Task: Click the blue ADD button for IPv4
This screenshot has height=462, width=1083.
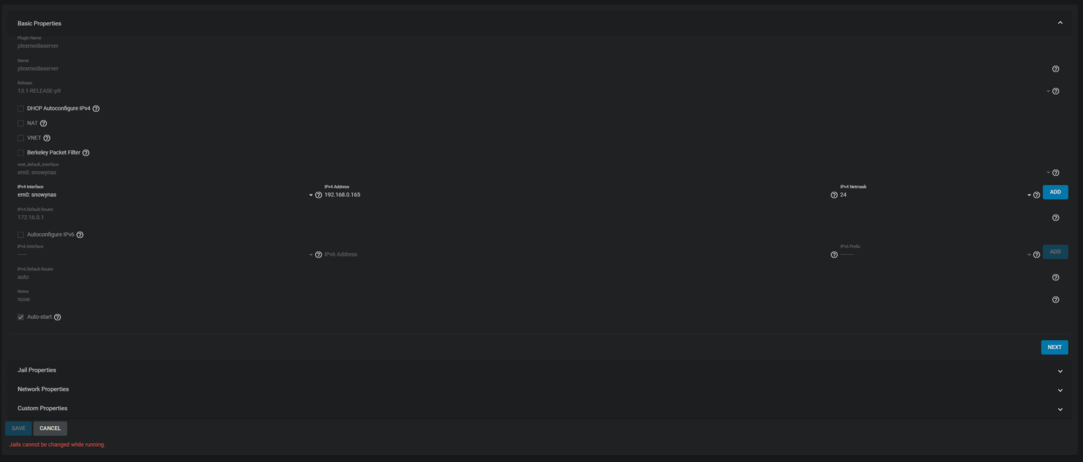Action: click(1055, 192)
